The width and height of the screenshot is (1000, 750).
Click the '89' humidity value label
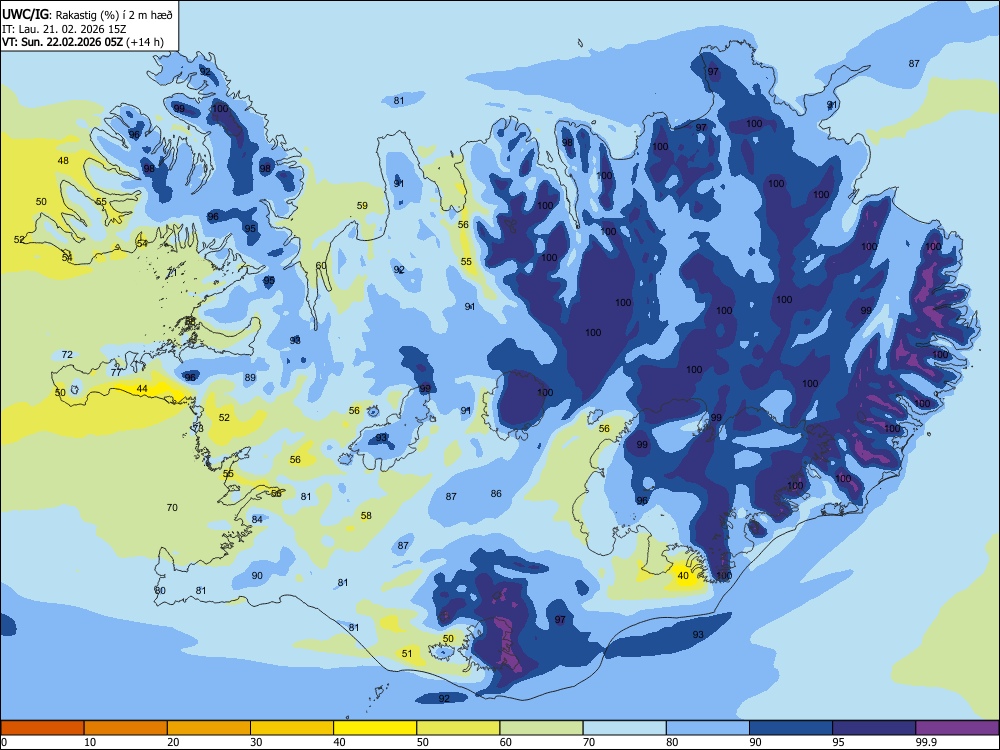coord(250,378)
